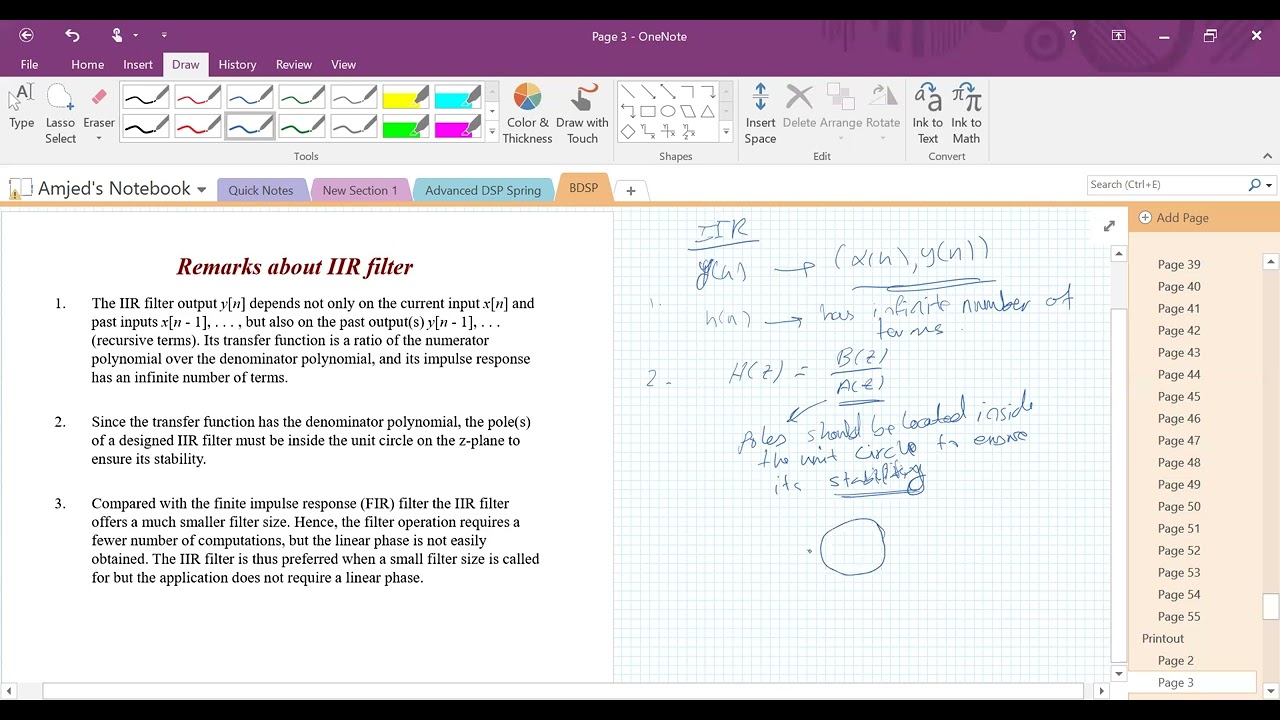Viewport: 1280px width, 720px height.
Task: Pick the top-row green pen
Action: tap(302, 96)
